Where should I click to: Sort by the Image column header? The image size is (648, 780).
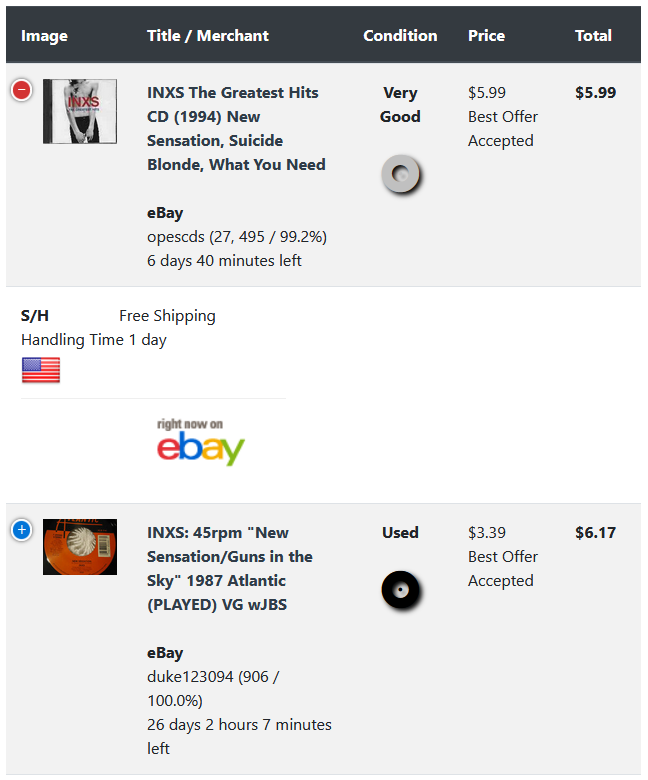44,36
